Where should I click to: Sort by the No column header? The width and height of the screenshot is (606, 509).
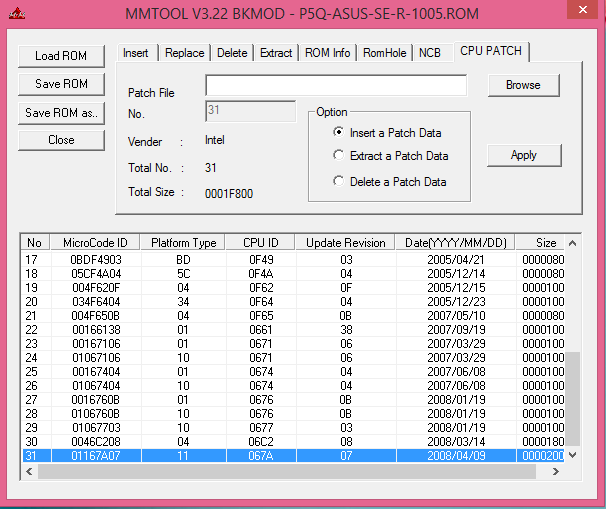click(34, 243)
